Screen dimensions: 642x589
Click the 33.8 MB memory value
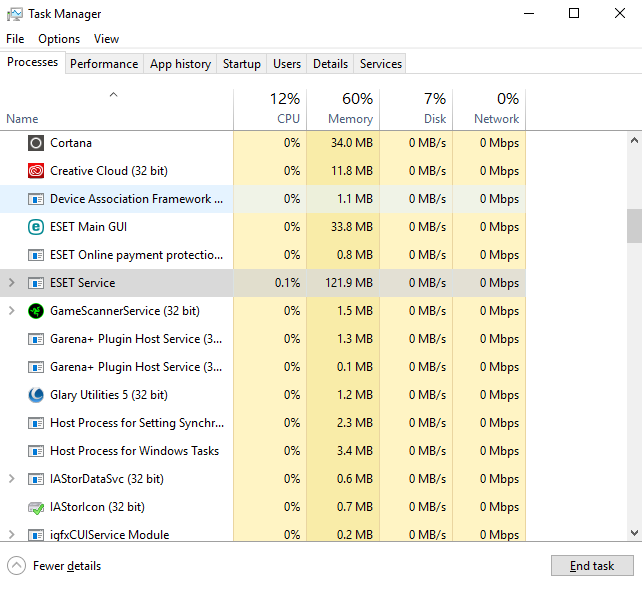coord(352,227)
